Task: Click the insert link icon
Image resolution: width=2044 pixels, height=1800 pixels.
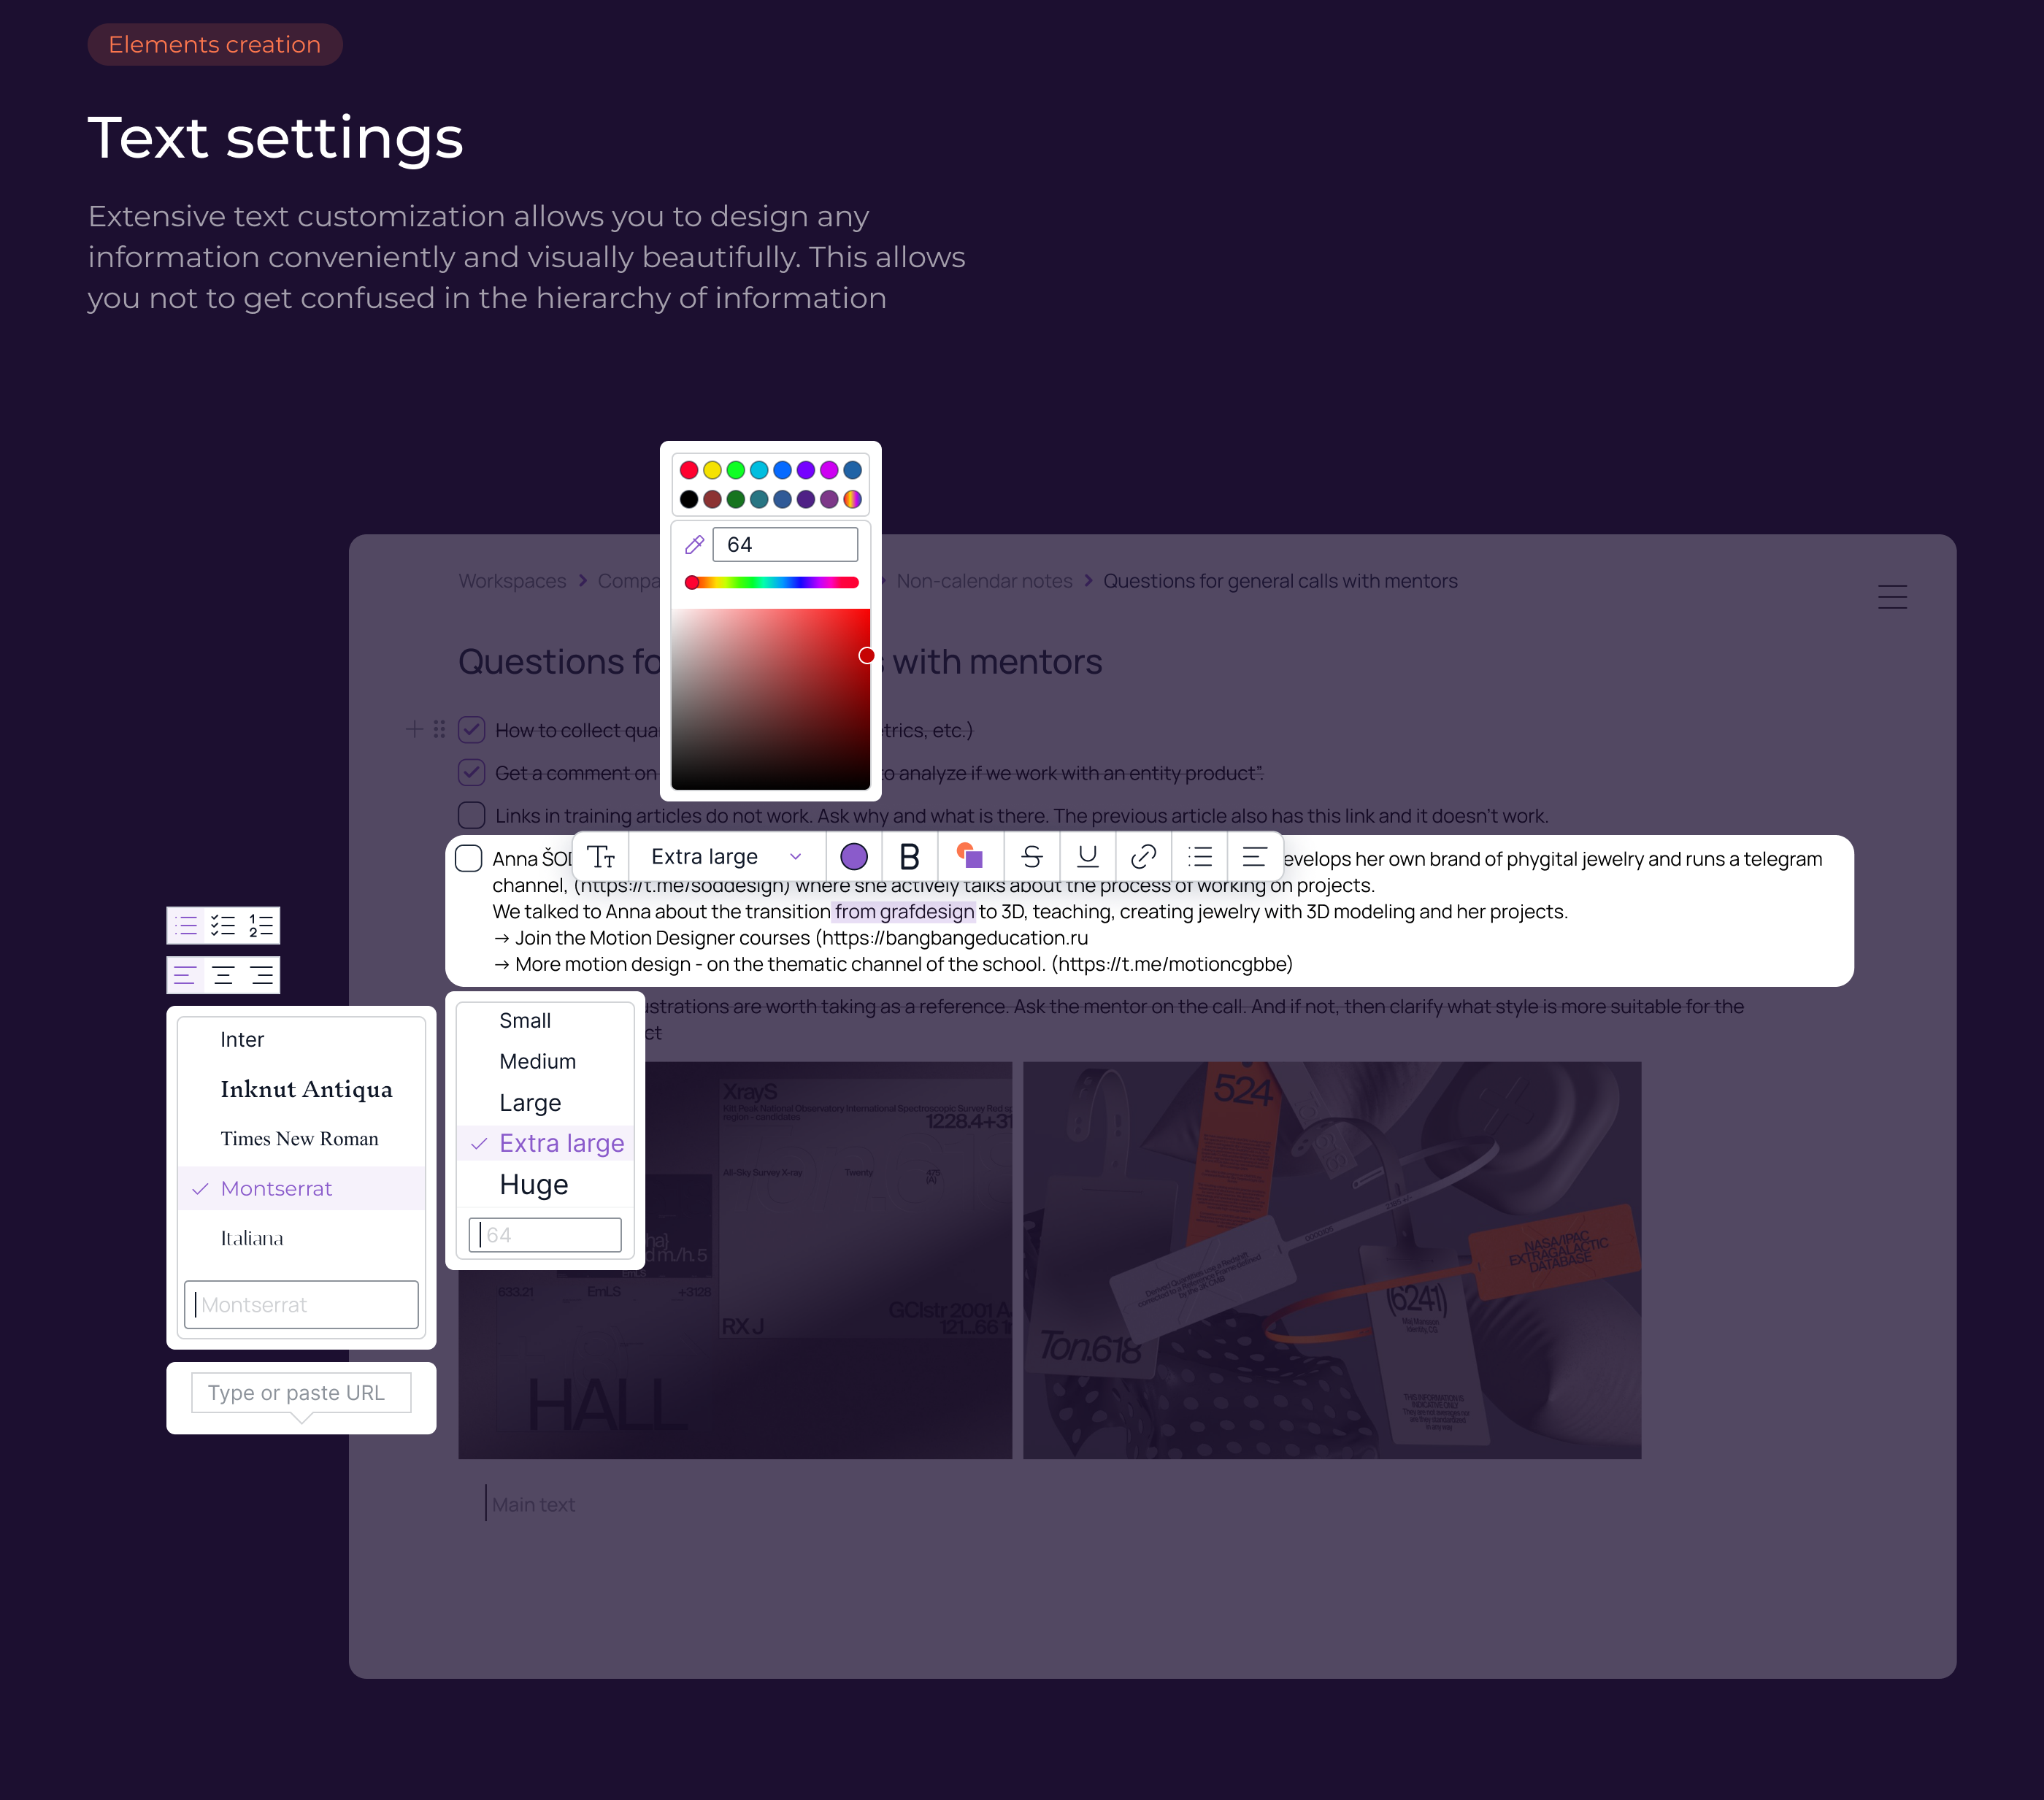Action: (x=1143, y=857)
